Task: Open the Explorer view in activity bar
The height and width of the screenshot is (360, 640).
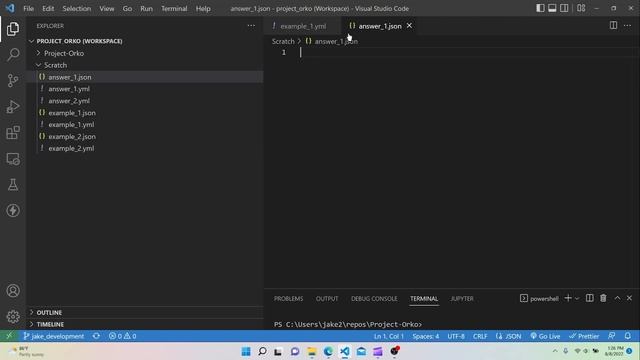Action: click(x=13, y=29)
